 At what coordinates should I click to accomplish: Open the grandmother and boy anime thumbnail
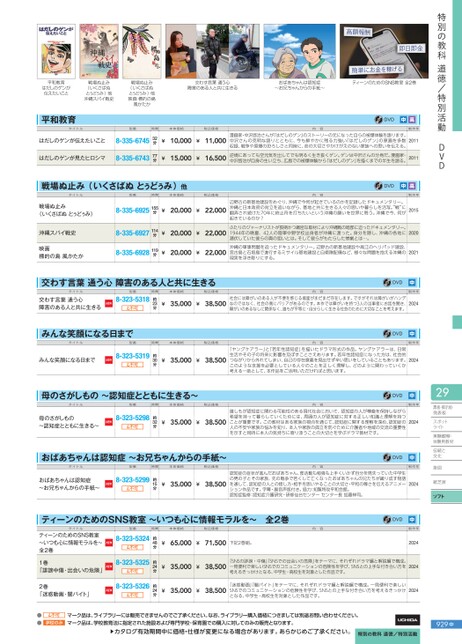(299, 51)
